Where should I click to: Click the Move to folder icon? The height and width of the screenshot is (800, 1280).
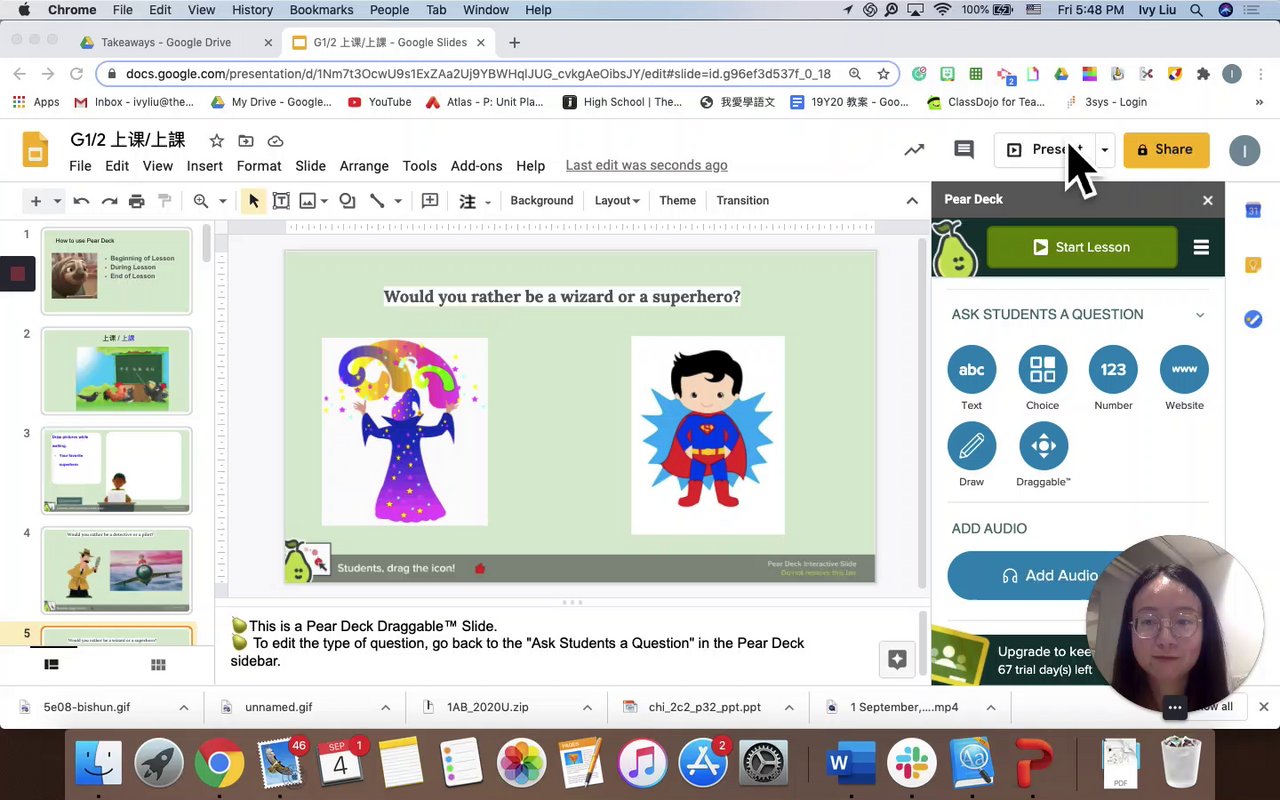coord(245,141)
